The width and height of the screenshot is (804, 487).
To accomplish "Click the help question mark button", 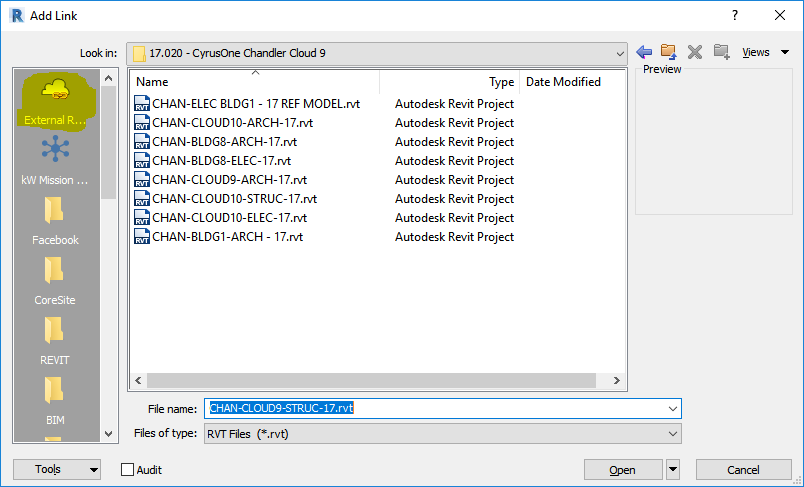I will click(x=735, y=15).
